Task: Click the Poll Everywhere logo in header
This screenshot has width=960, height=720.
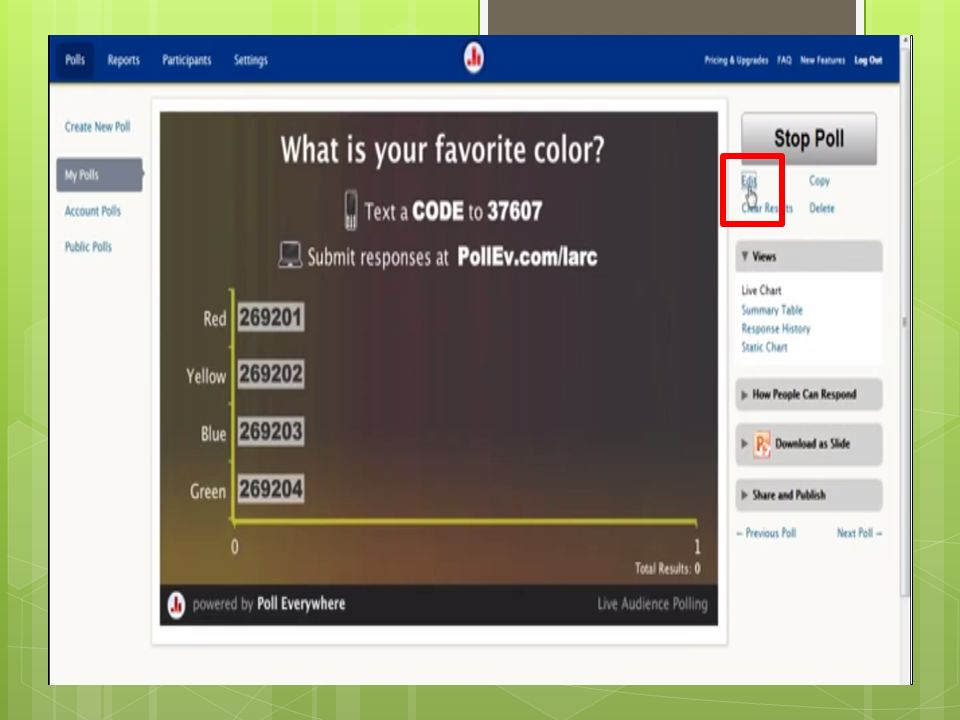Action: click(x=473, y=58)
